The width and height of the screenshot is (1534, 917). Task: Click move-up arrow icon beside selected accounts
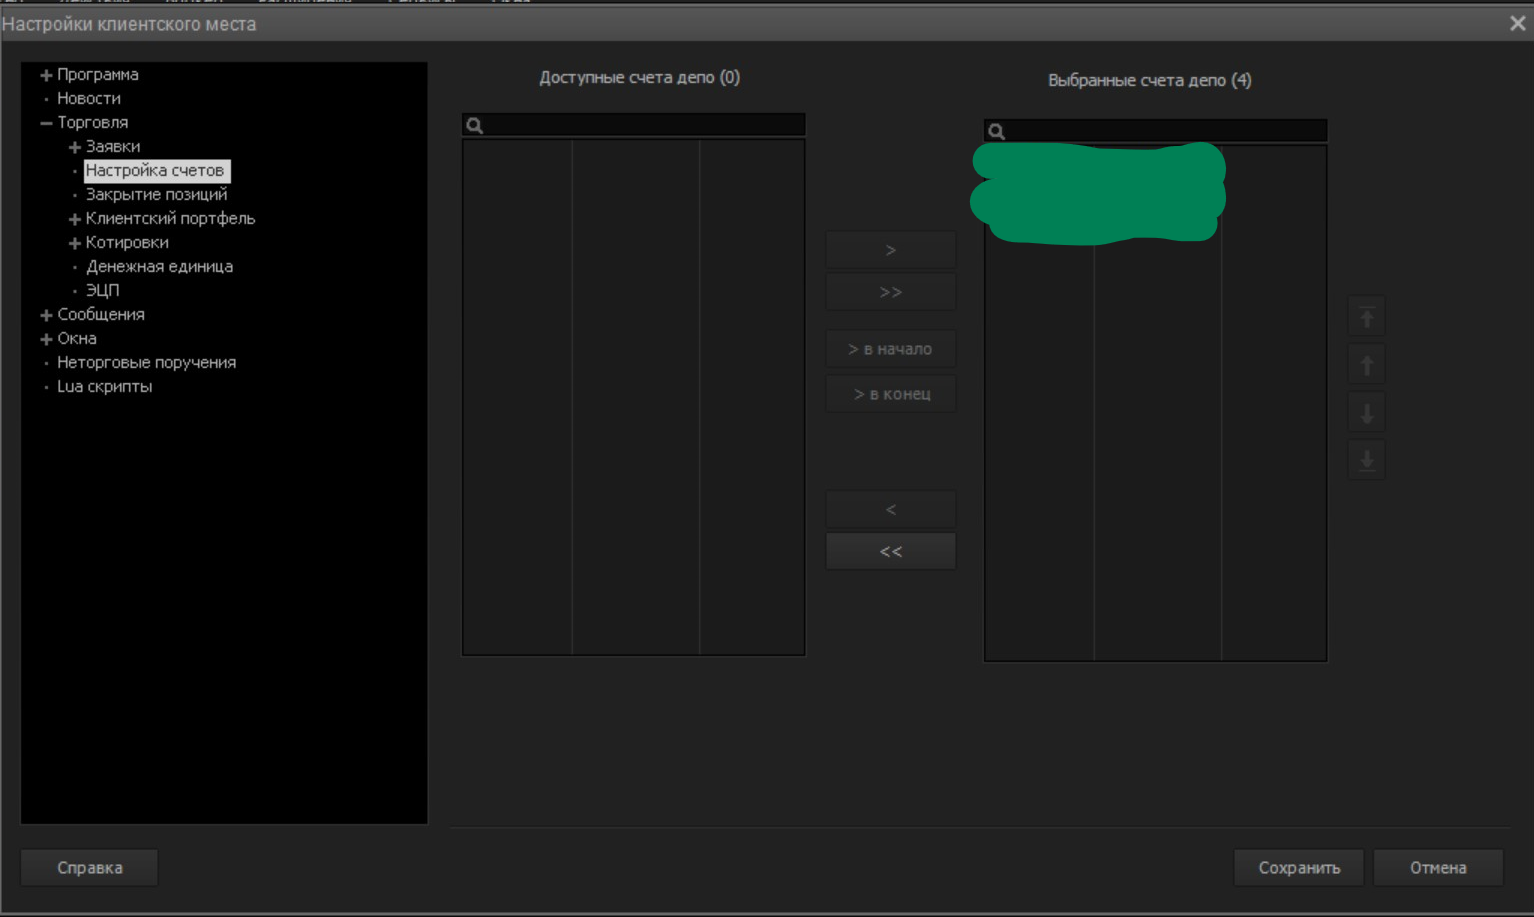[x=1366, y=364]
